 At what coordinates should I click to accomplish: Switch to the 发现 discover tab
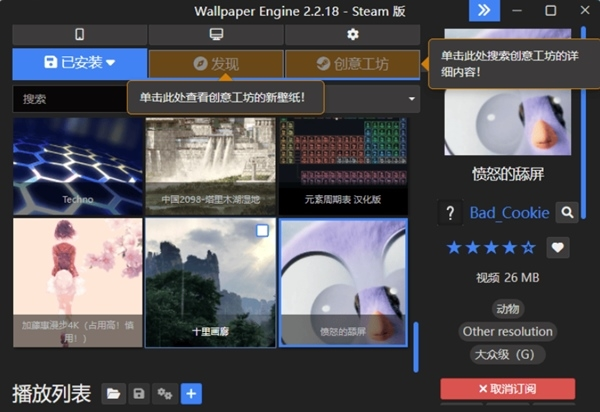216,64
